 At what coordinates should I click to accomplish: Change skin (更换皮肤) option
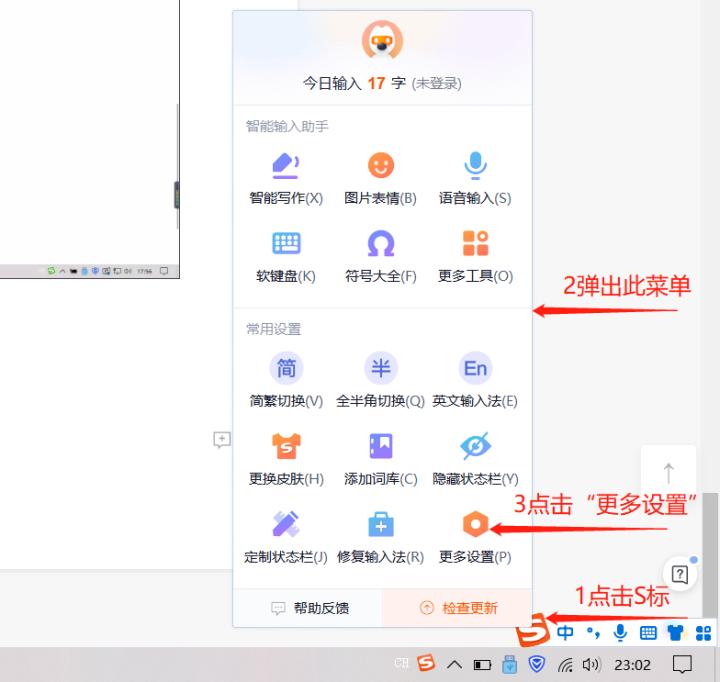point(286,459)
